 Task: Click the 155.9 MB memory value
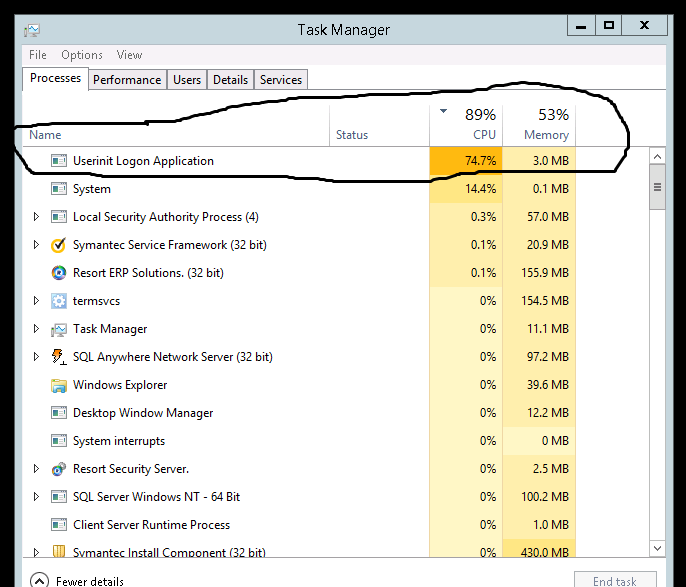545,273
